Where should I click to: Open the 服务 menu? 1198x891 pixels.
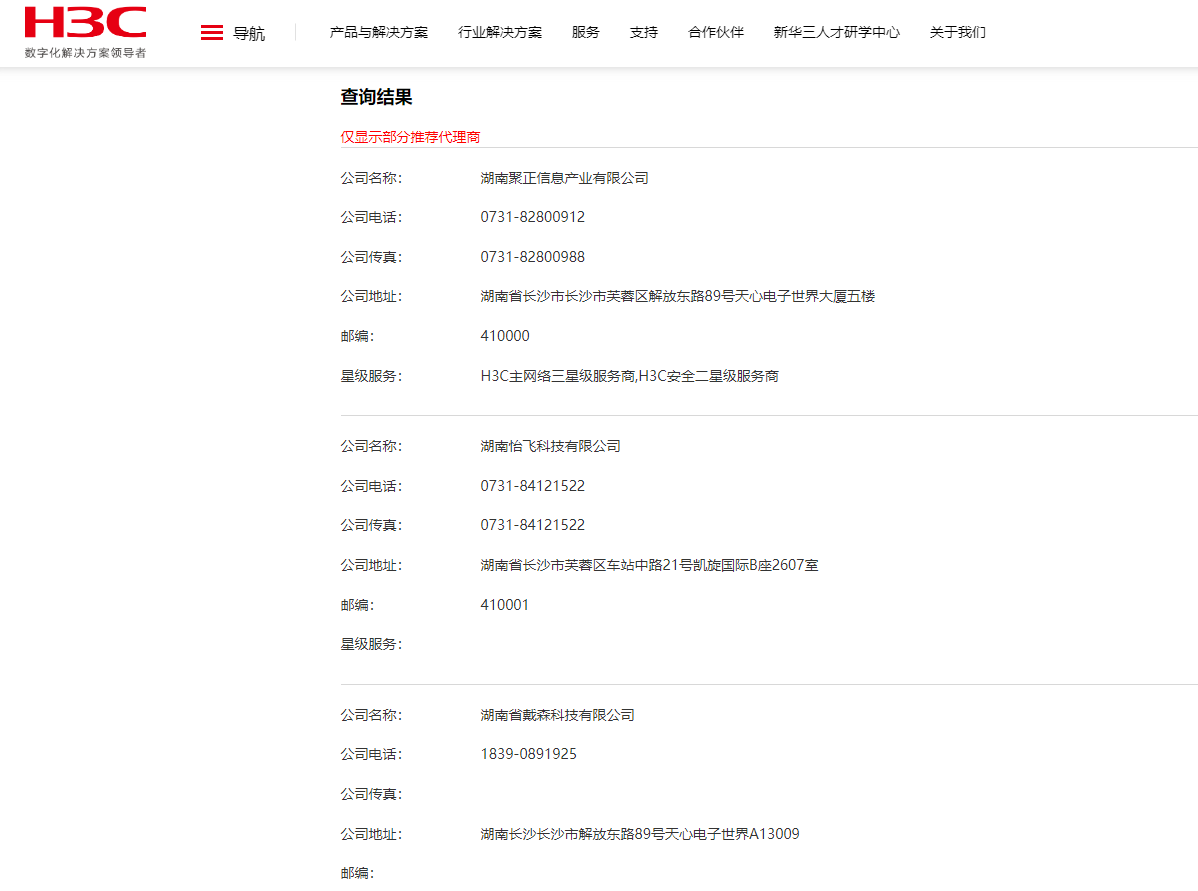(x=585, y=32)
